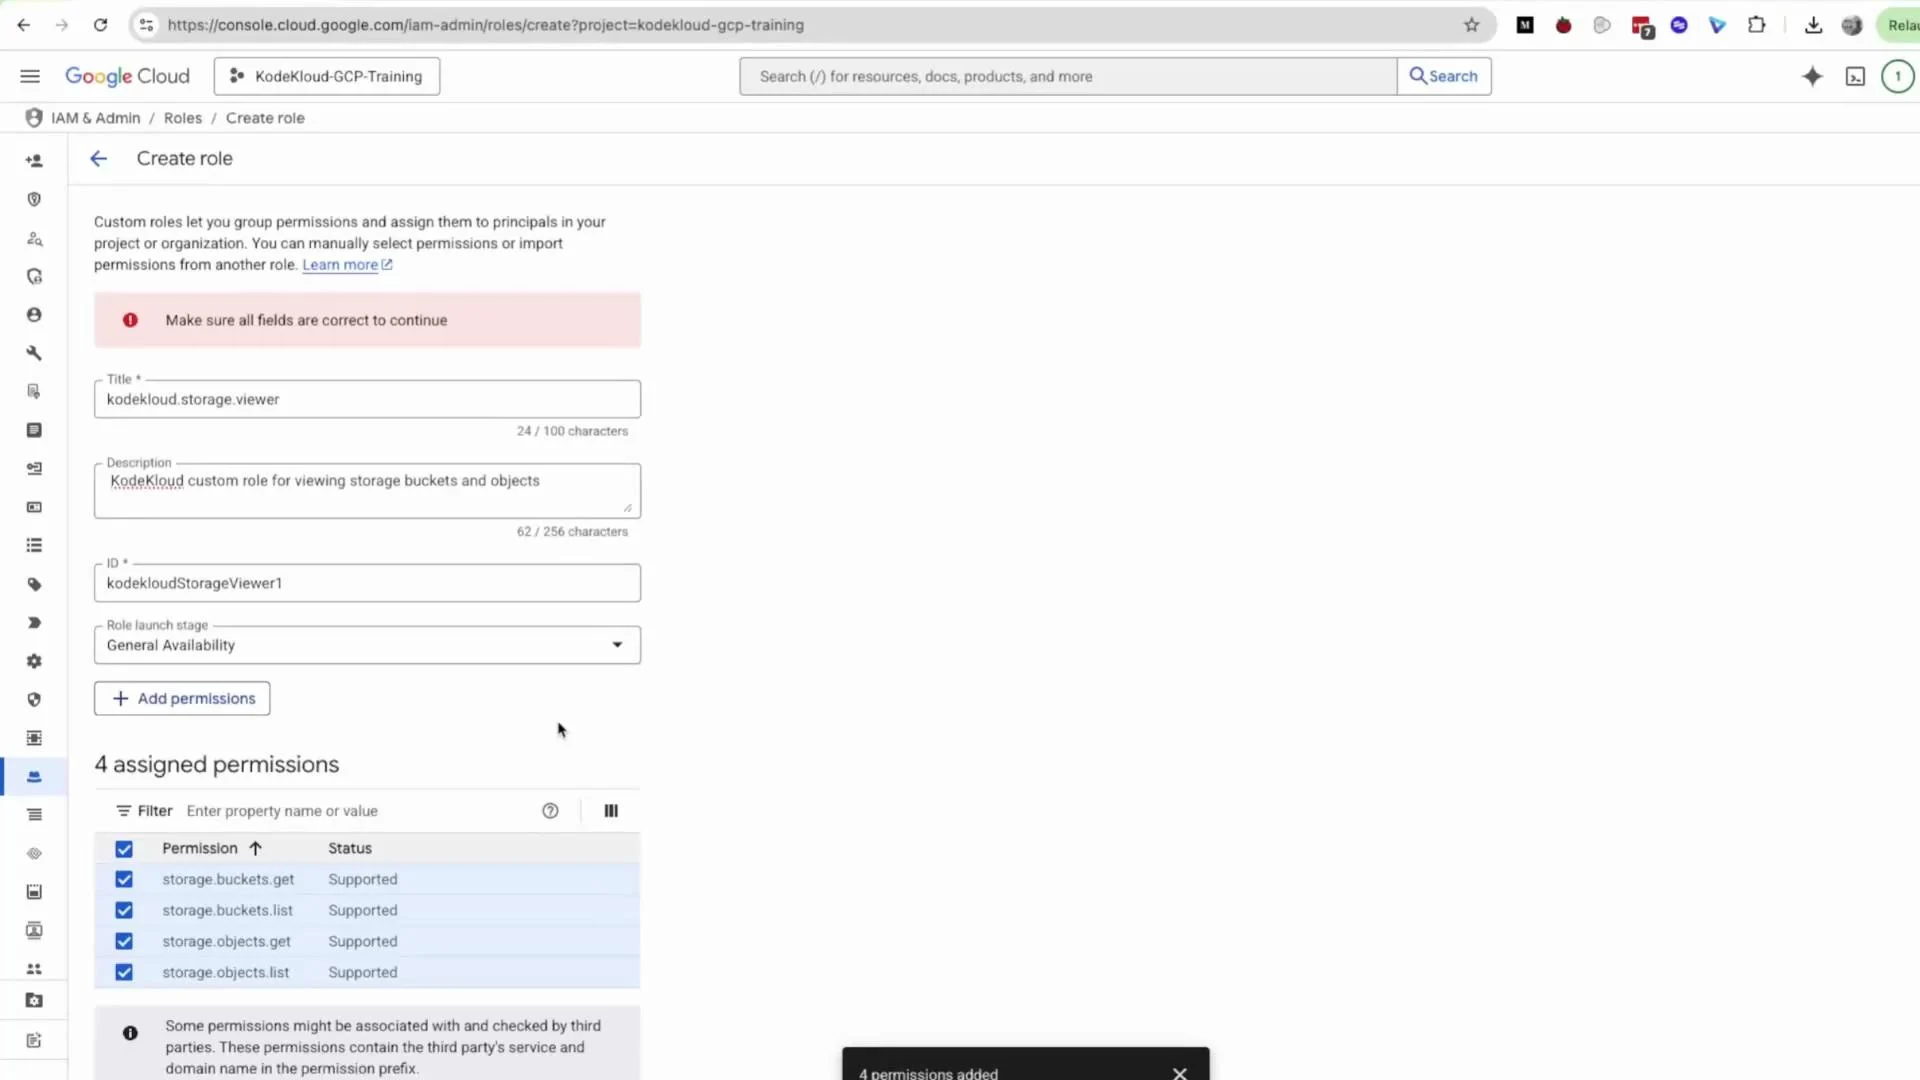Sort by the Permission column header
The width and height of the screenshot is (1920, 1080).
(x=211, y=848)
